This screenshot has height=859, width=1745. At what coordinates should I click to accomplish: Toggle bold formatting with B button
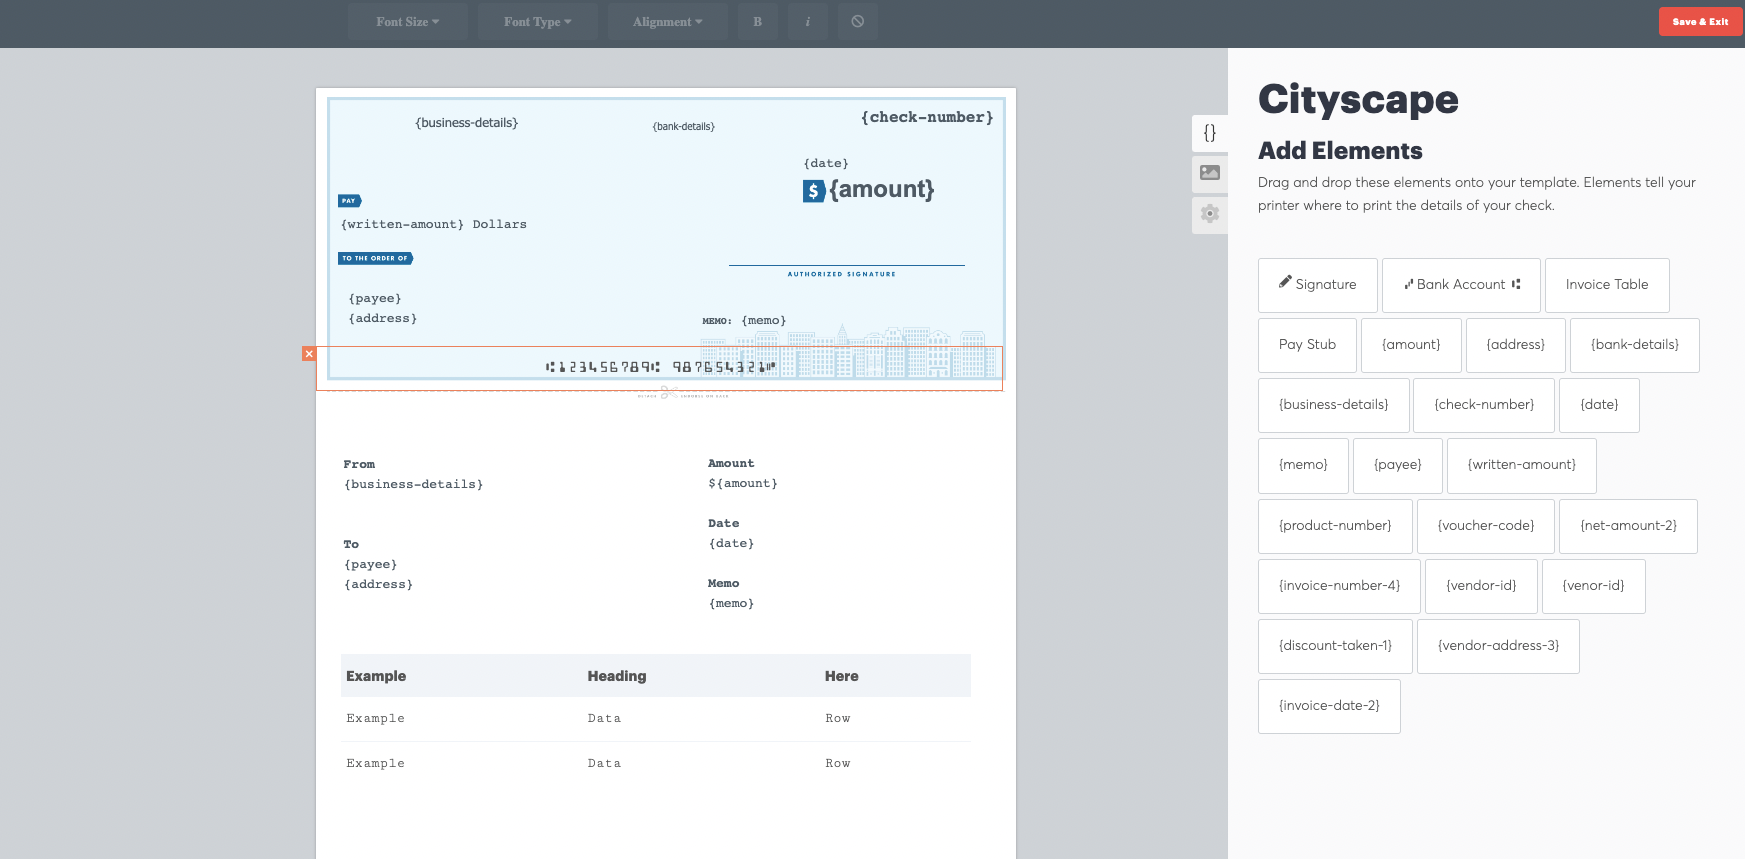[x=758, y=22]
